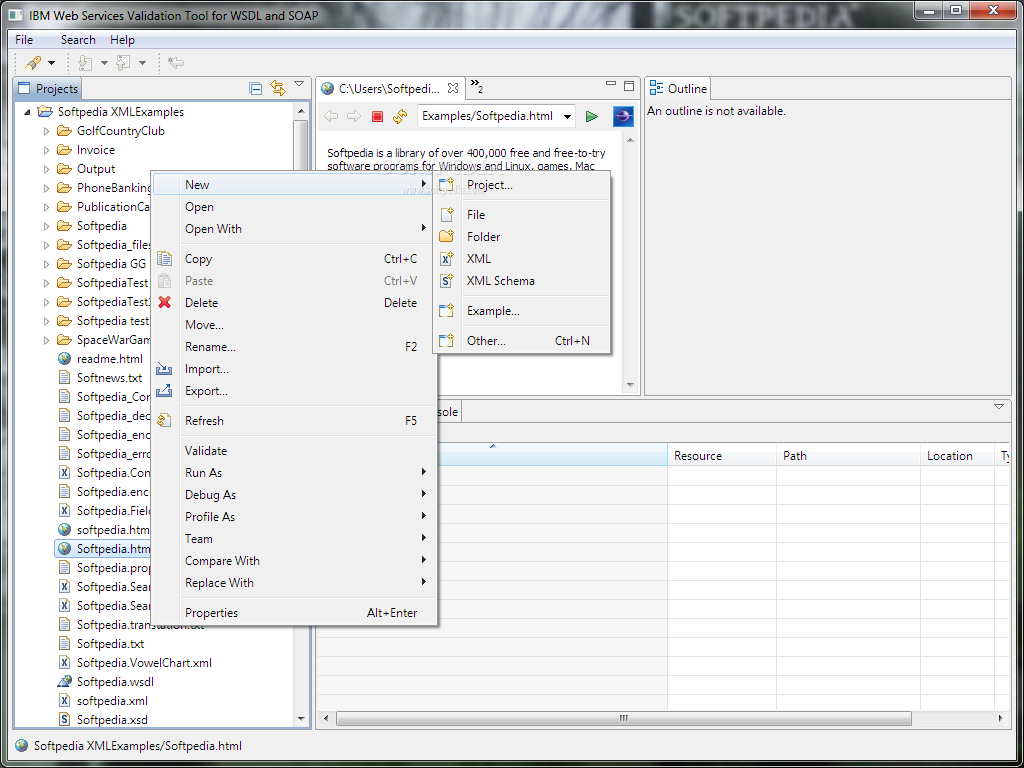Click the green Go arrow

click(592, 116)
